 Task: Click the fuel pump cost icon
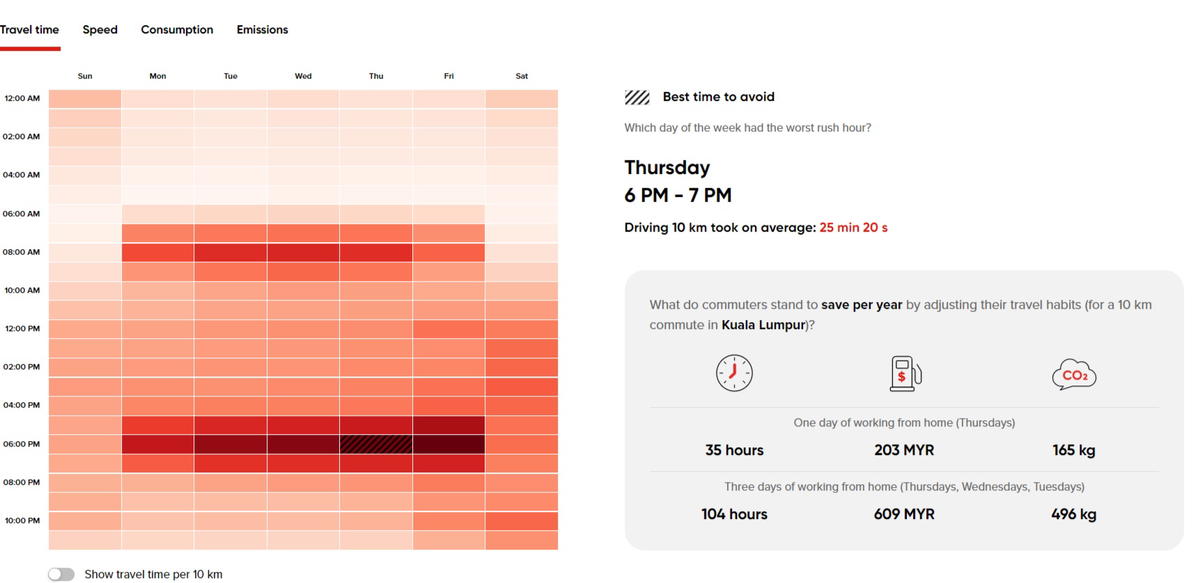pyautogui.click(x=904, y=373)
